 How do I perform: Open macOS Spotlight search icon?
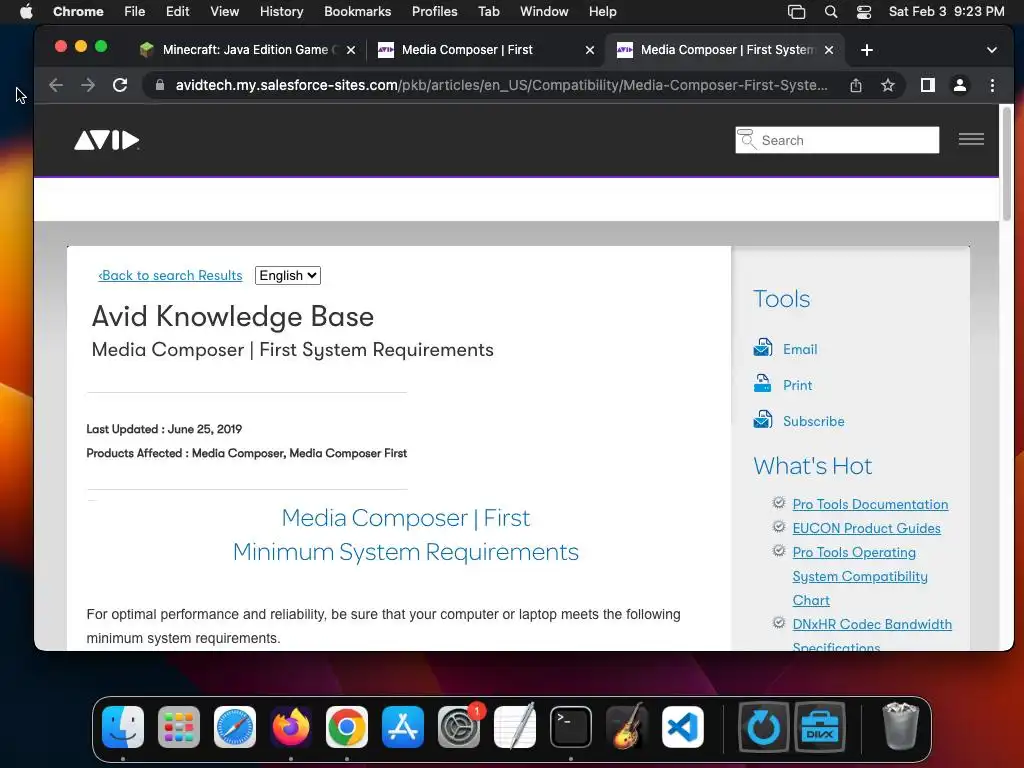coord(831,12)
